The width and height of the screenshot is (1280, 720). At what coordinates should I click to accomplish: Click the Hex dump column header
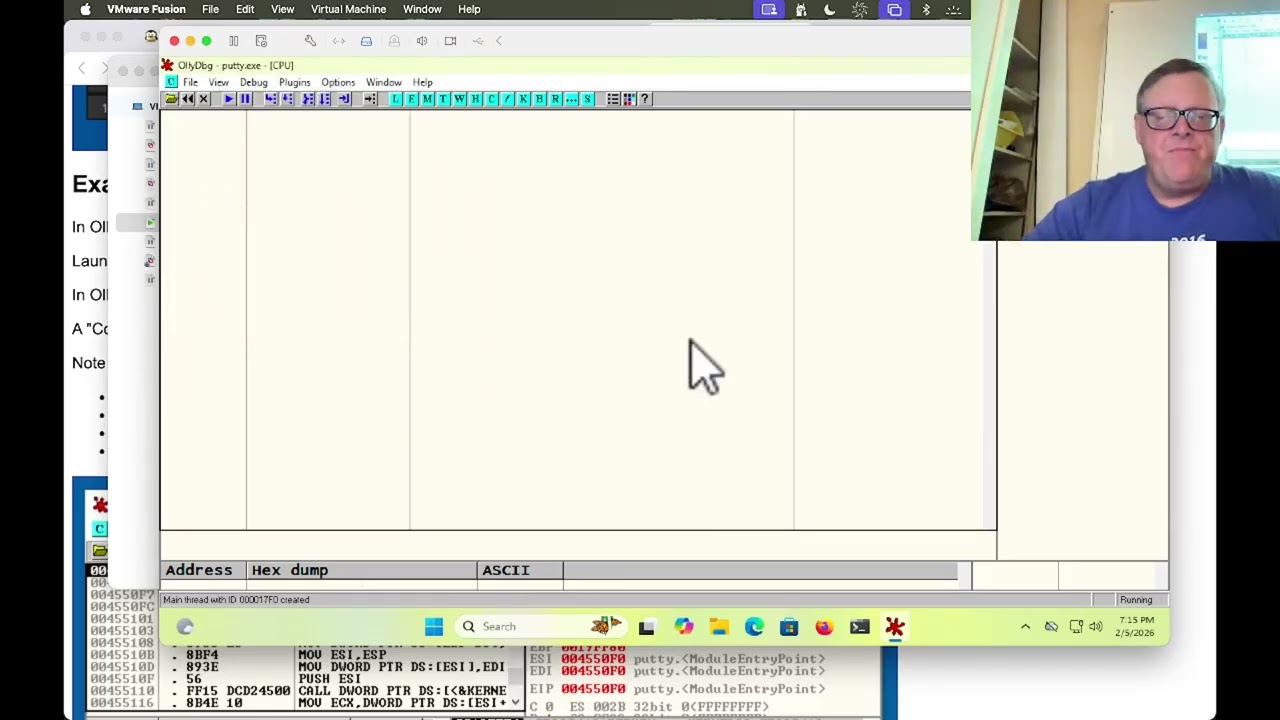tap(362, 570)
